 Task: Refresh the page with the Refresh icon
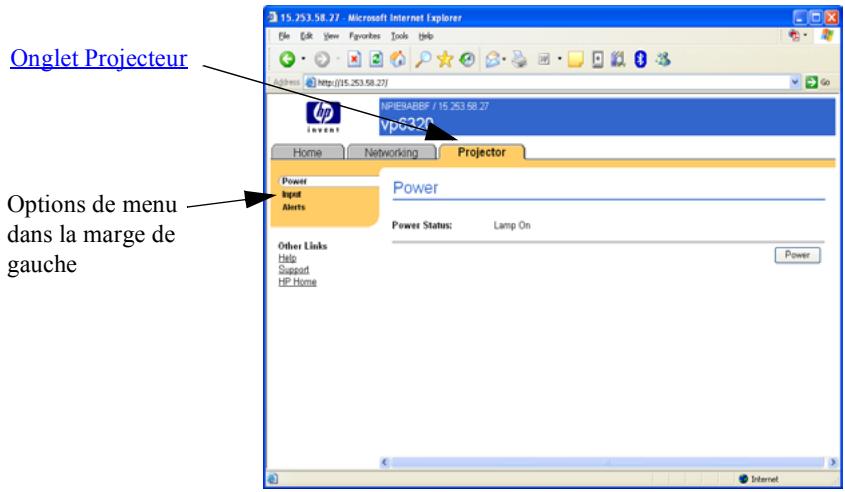(x=376, y=59)
